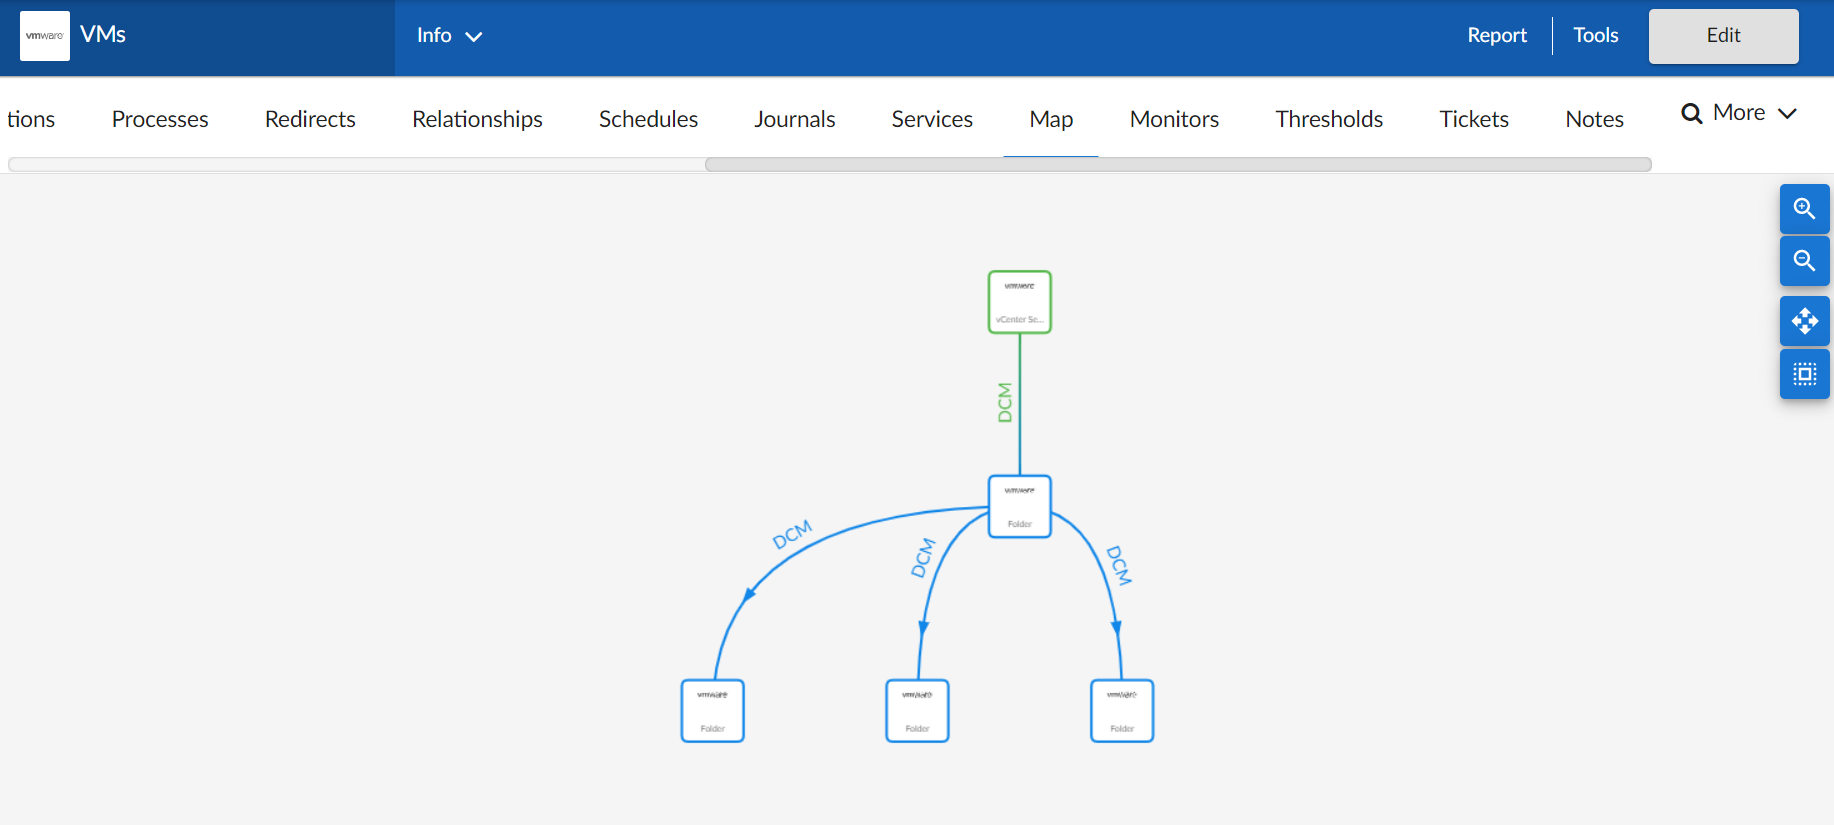
Task: Open the More tabs dropdown
Action: click(x=1740, y=113)
